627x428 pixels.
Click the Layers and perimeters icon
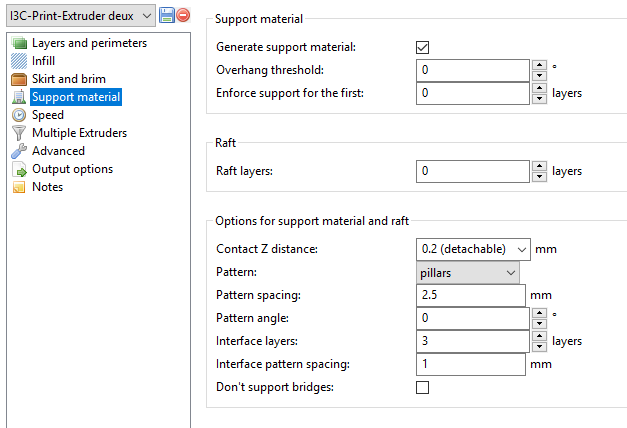pos(19,43)
